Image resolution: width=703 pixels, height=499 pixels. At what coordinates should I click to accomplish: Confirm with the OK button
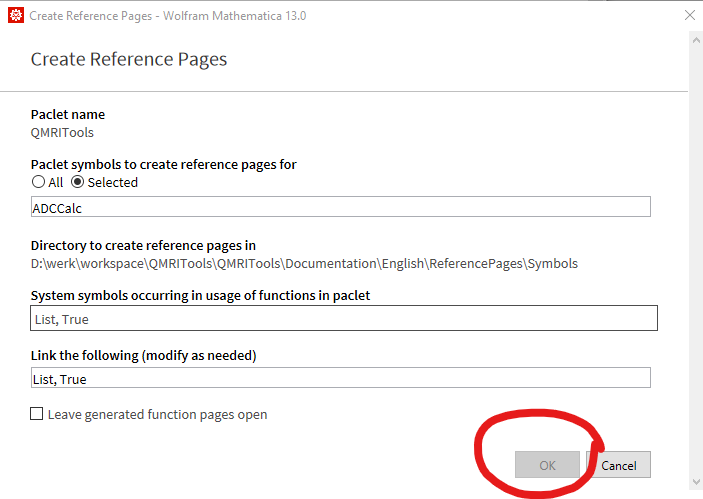[547, 465]
